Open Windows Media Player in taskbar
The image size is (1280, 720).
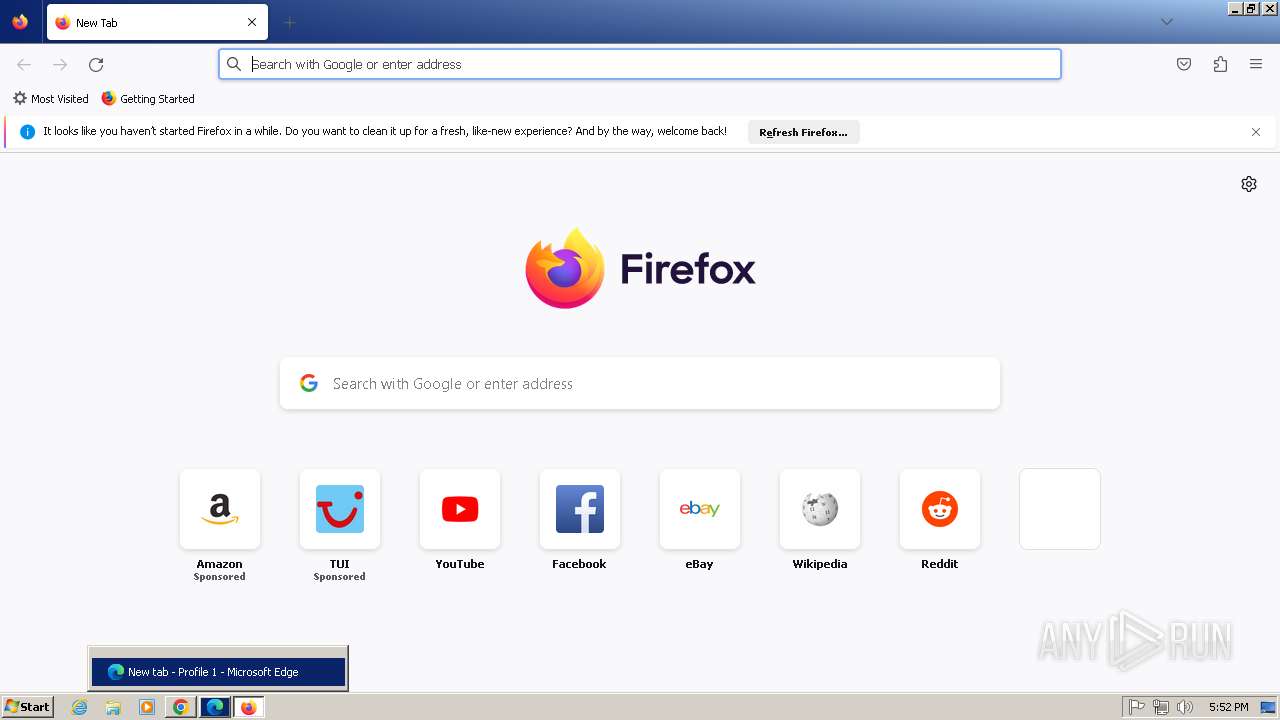click(147, 707)
